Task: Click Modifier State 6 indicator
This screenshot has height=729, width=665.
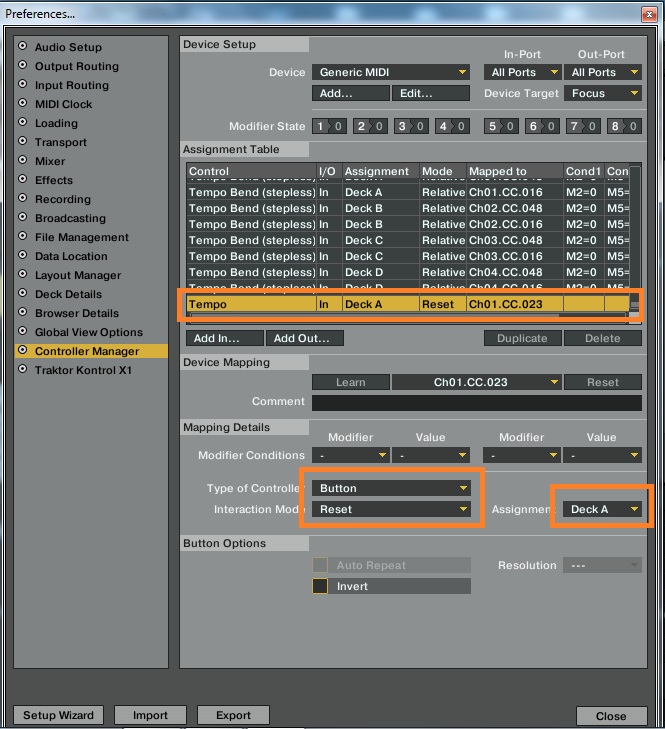Action: (x=542, y=126)
